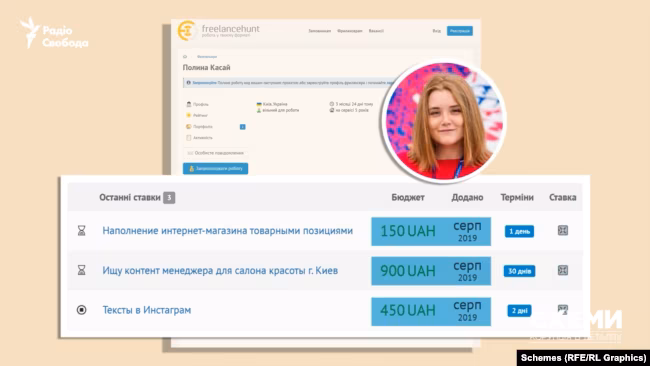
Task: Click the on-service duration icon
Action: pyautogui.click(x=332, y=110)
